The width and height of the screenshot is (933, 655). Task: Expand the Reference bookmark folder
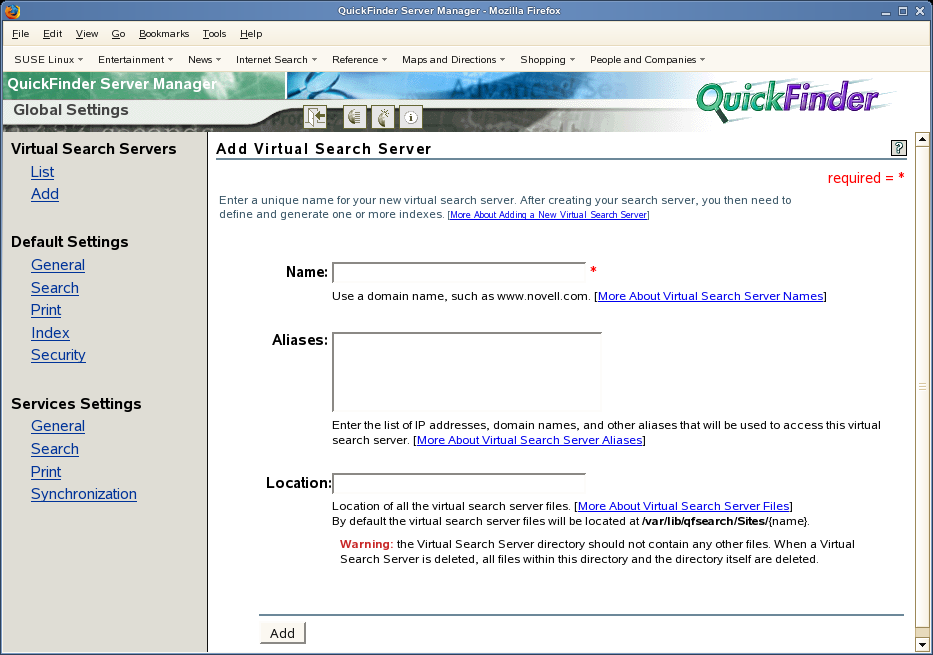359,59
